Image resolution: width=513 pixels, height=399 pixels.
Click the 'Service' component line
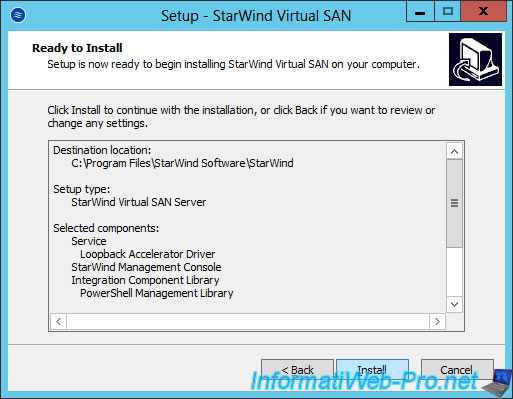click(89, 241)
